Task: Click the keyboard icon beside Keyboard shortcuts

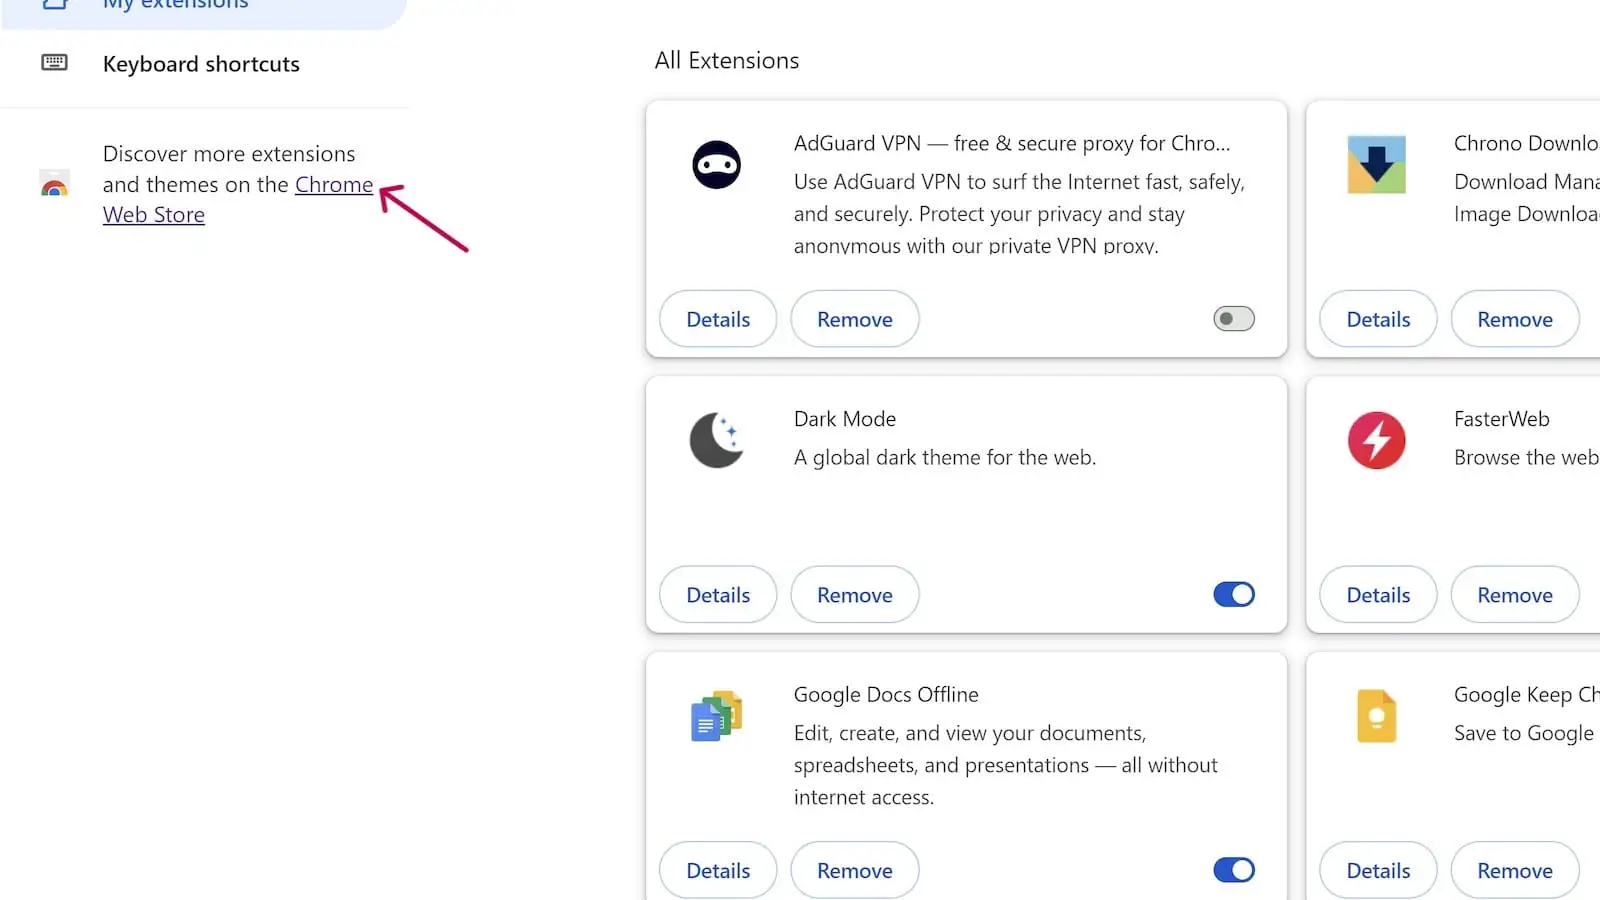Action: (54, 63)
